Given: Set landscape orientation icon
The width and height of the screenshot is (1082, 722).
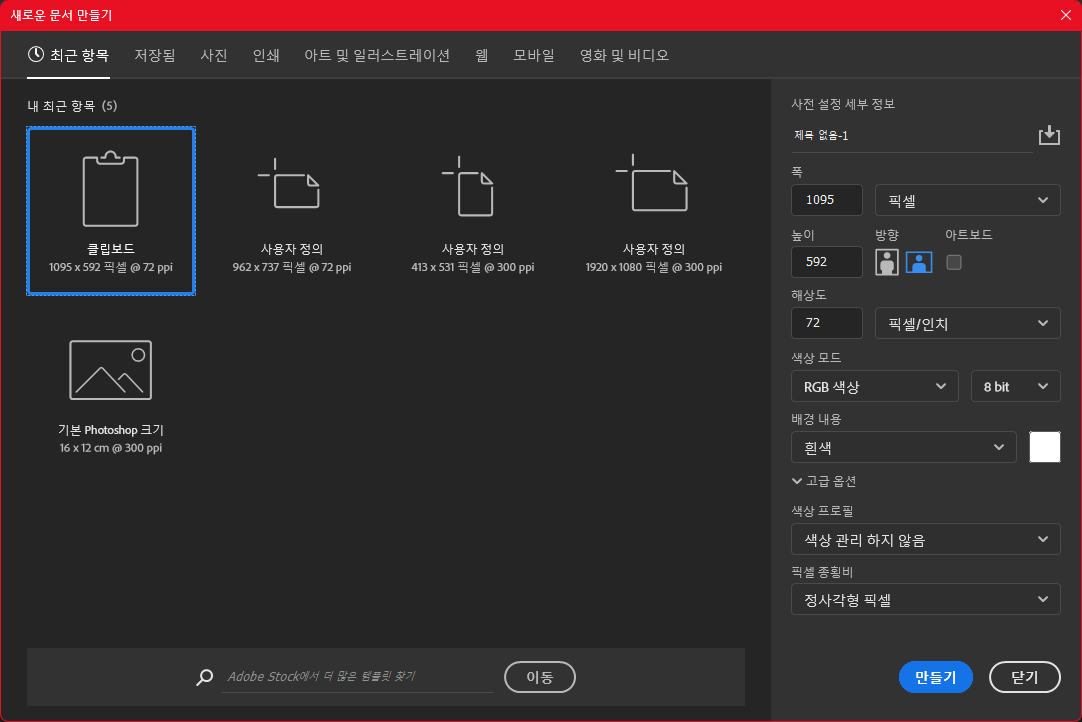Looking at the screenshot, I should click(918, 262).
